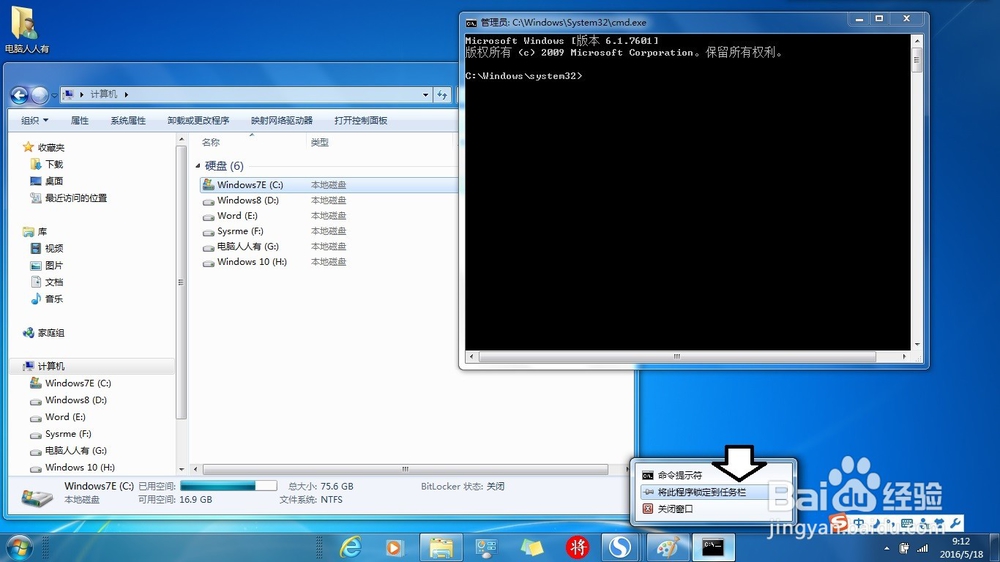Click the navigation pane scroll down arrow
The image size is (1000, 562).
(x=181, y=470)
